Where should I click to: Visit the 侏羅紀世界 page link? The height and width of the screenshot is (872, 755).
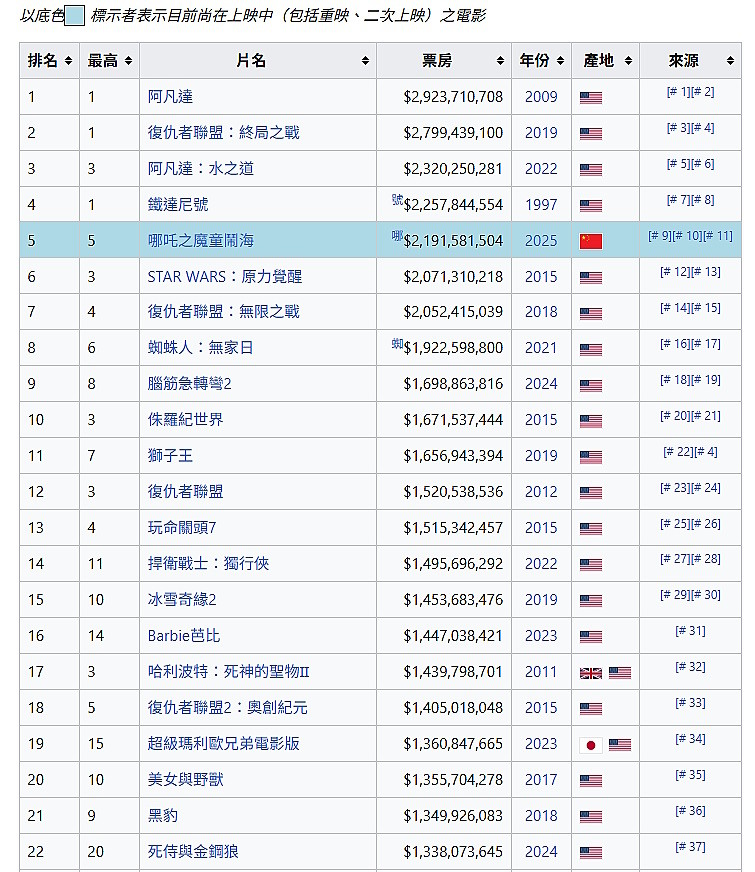point(185,419)
